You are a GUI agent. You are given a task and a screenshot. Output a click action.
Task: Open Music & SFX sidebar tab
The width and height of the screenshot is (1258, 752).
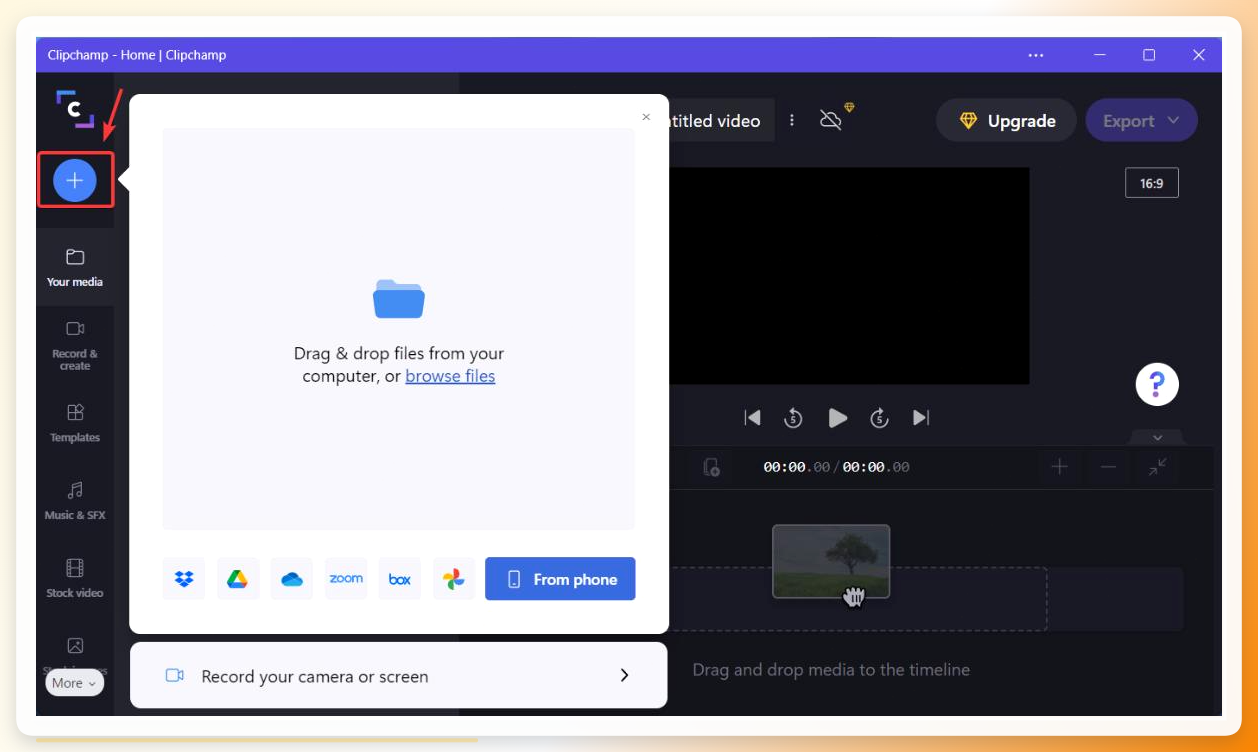click(75, 501)
